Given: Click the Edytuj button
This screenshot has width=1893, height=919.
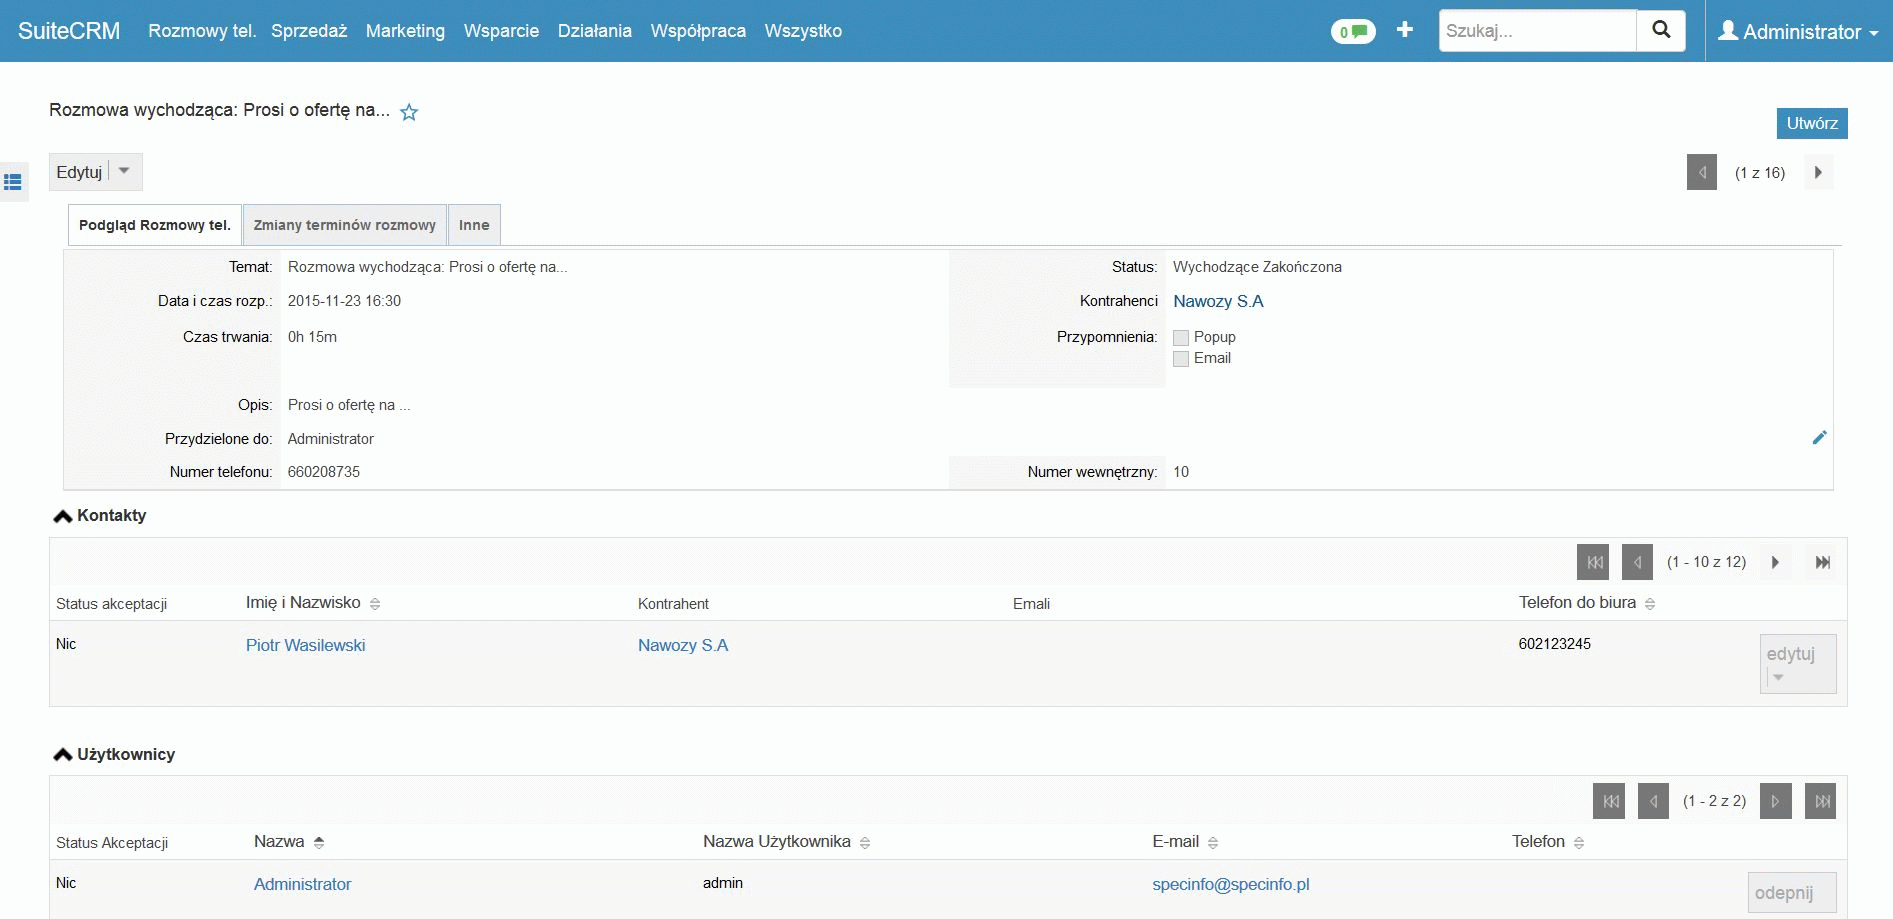Looking at the screenshot, I should click(x=79, y=172).
